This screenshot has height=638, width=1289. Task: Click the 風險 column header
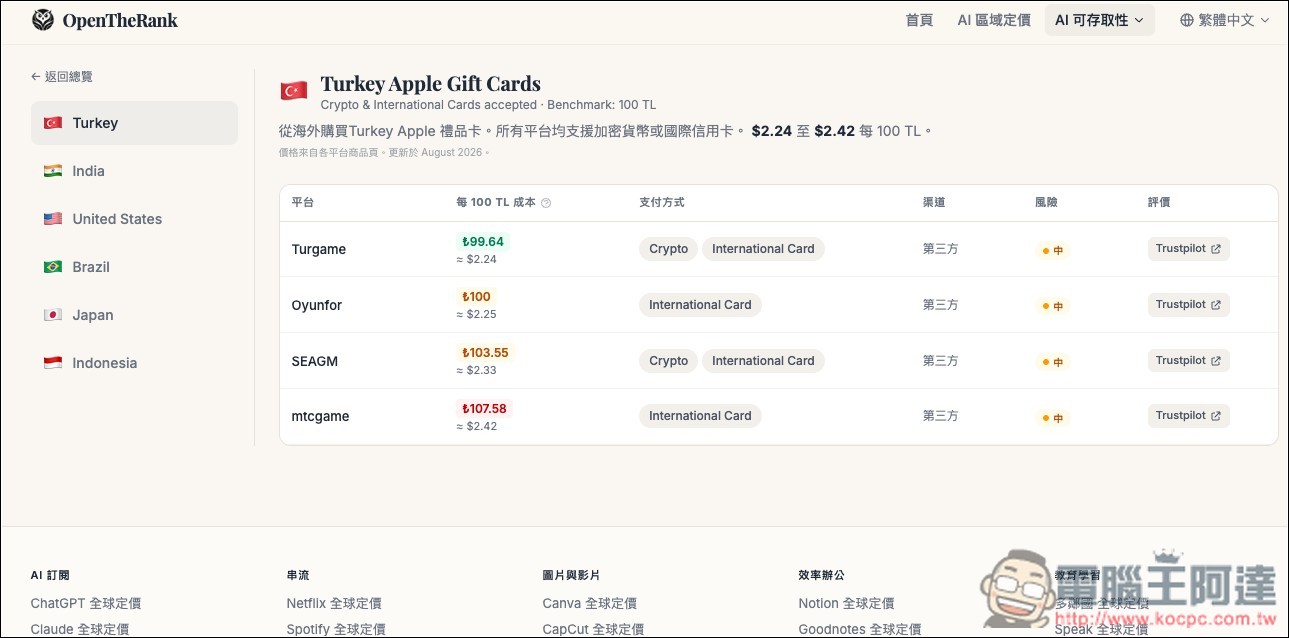click(x=1047, y=203)
